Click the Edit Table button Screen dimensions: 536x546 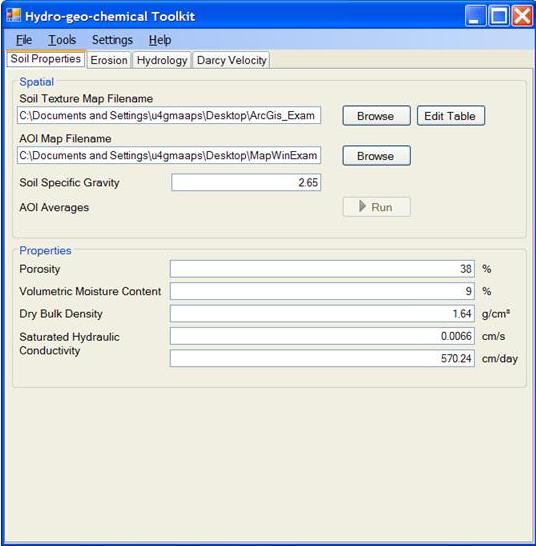(451, 116)
